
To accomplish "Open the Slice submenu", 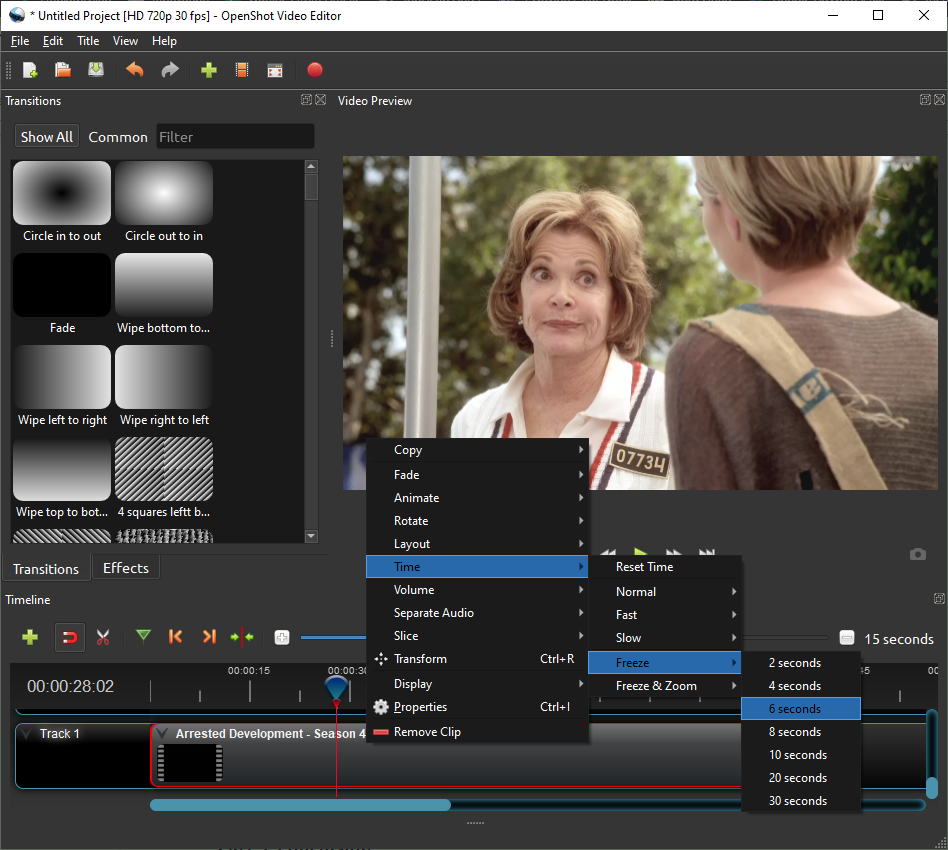I will tap(477, 635).
